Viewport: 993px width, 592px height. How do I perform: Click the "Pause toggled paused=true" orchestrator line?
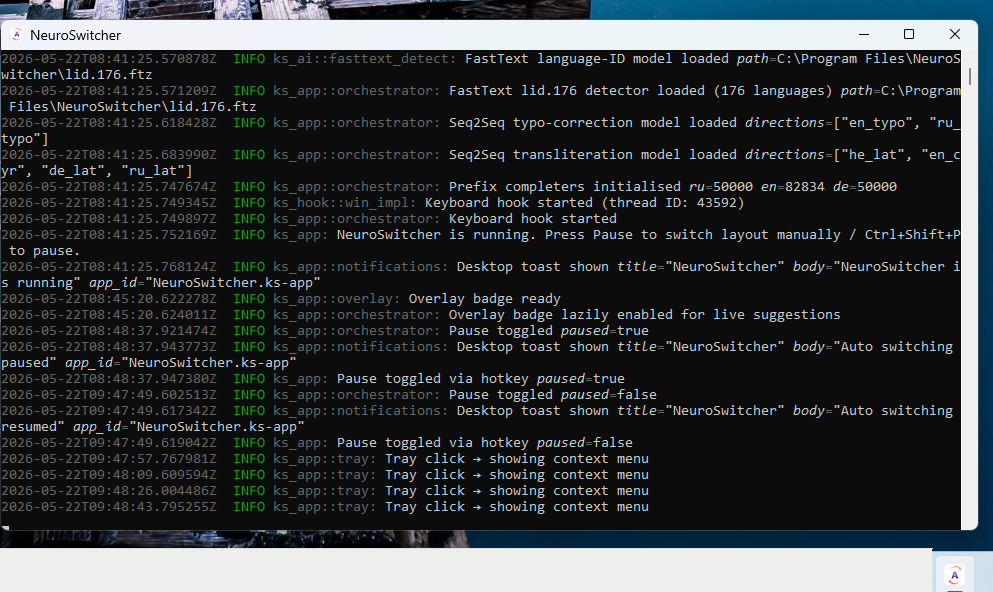[325, 331]
